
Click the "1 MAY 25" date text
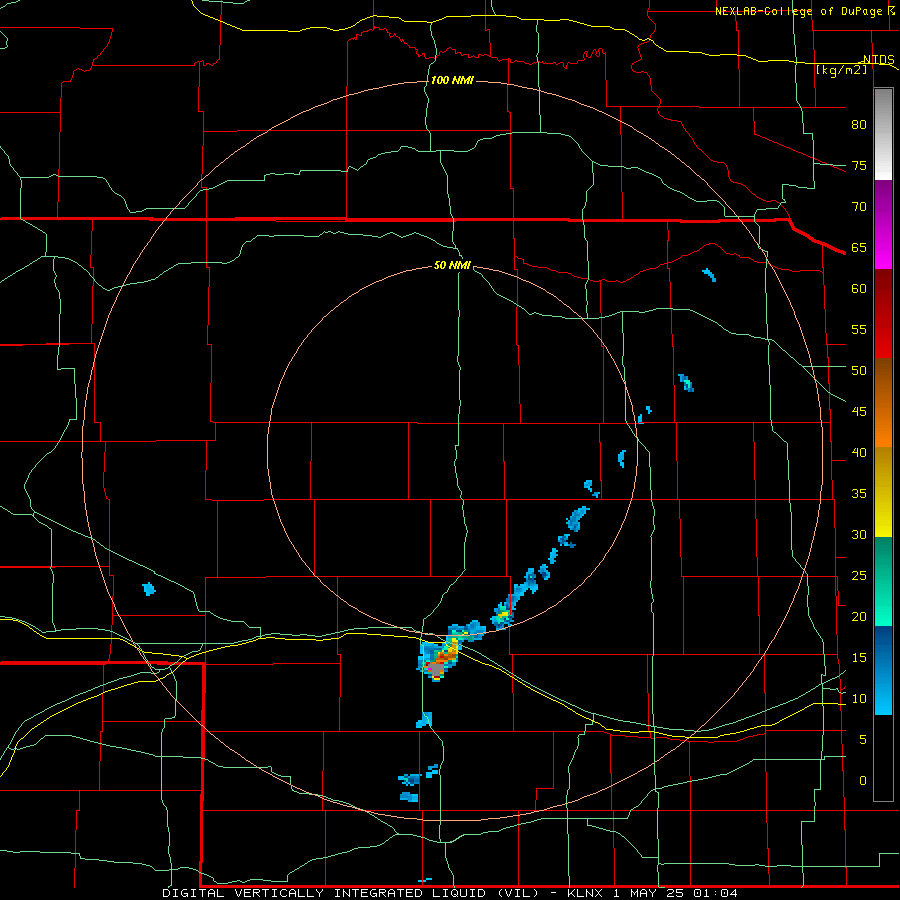click(649, 893)
